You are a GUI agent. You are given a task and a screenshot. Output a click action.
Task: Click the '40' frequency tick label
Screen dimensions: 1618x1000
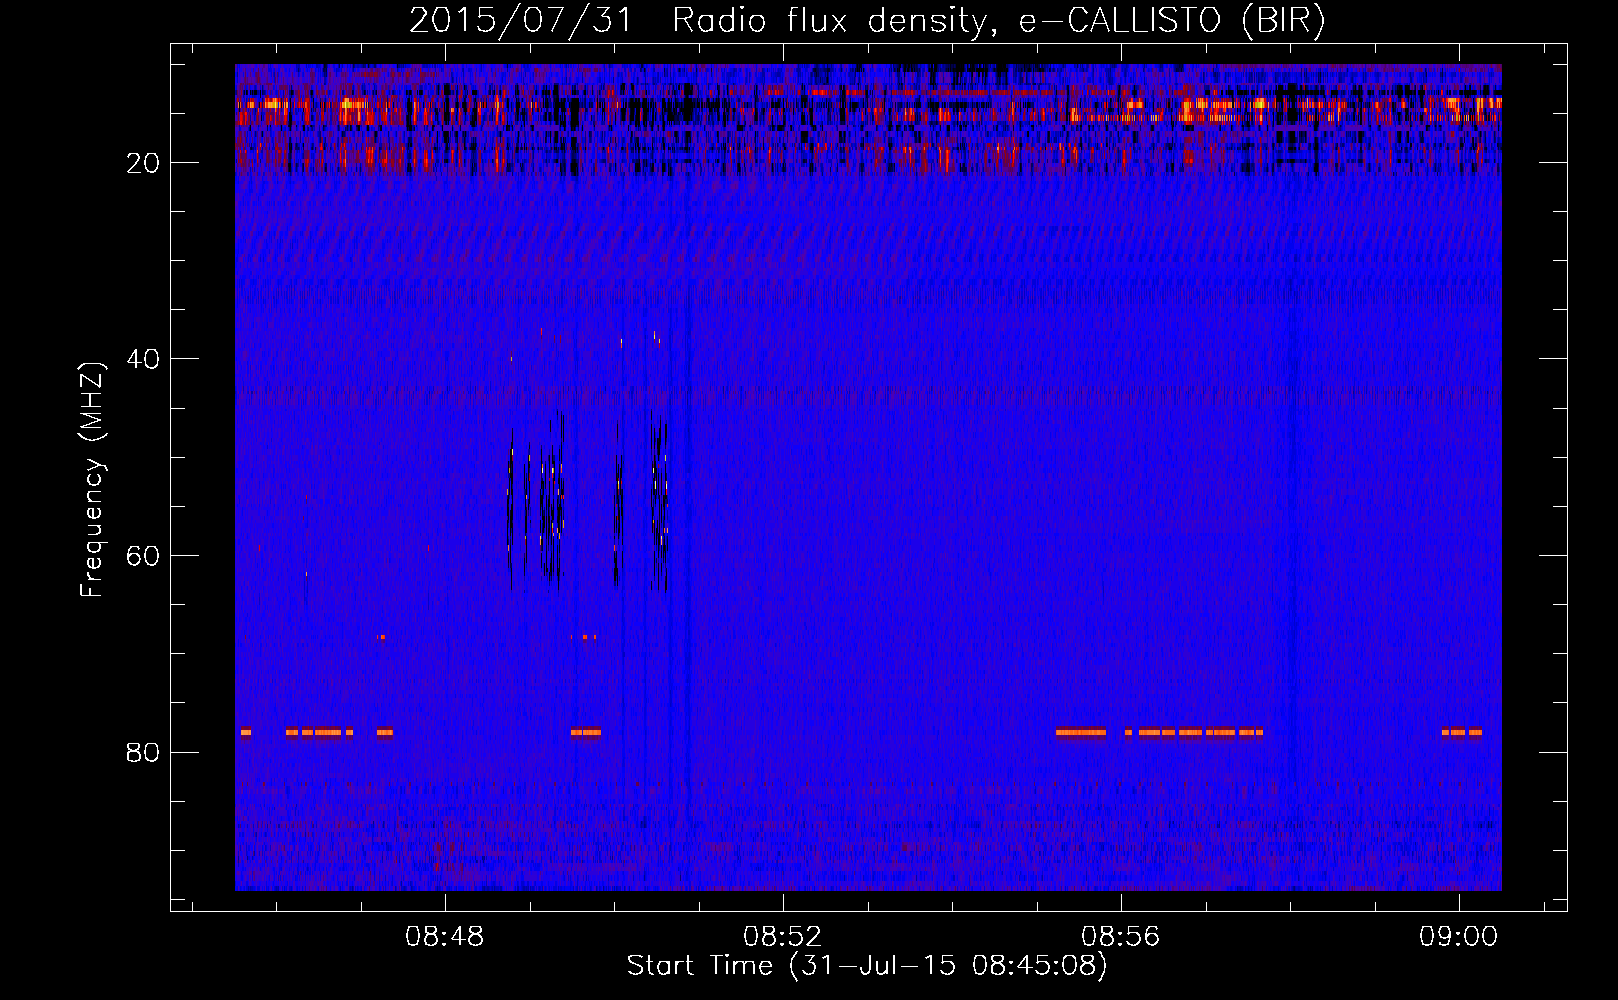click(x=143, y=359)
